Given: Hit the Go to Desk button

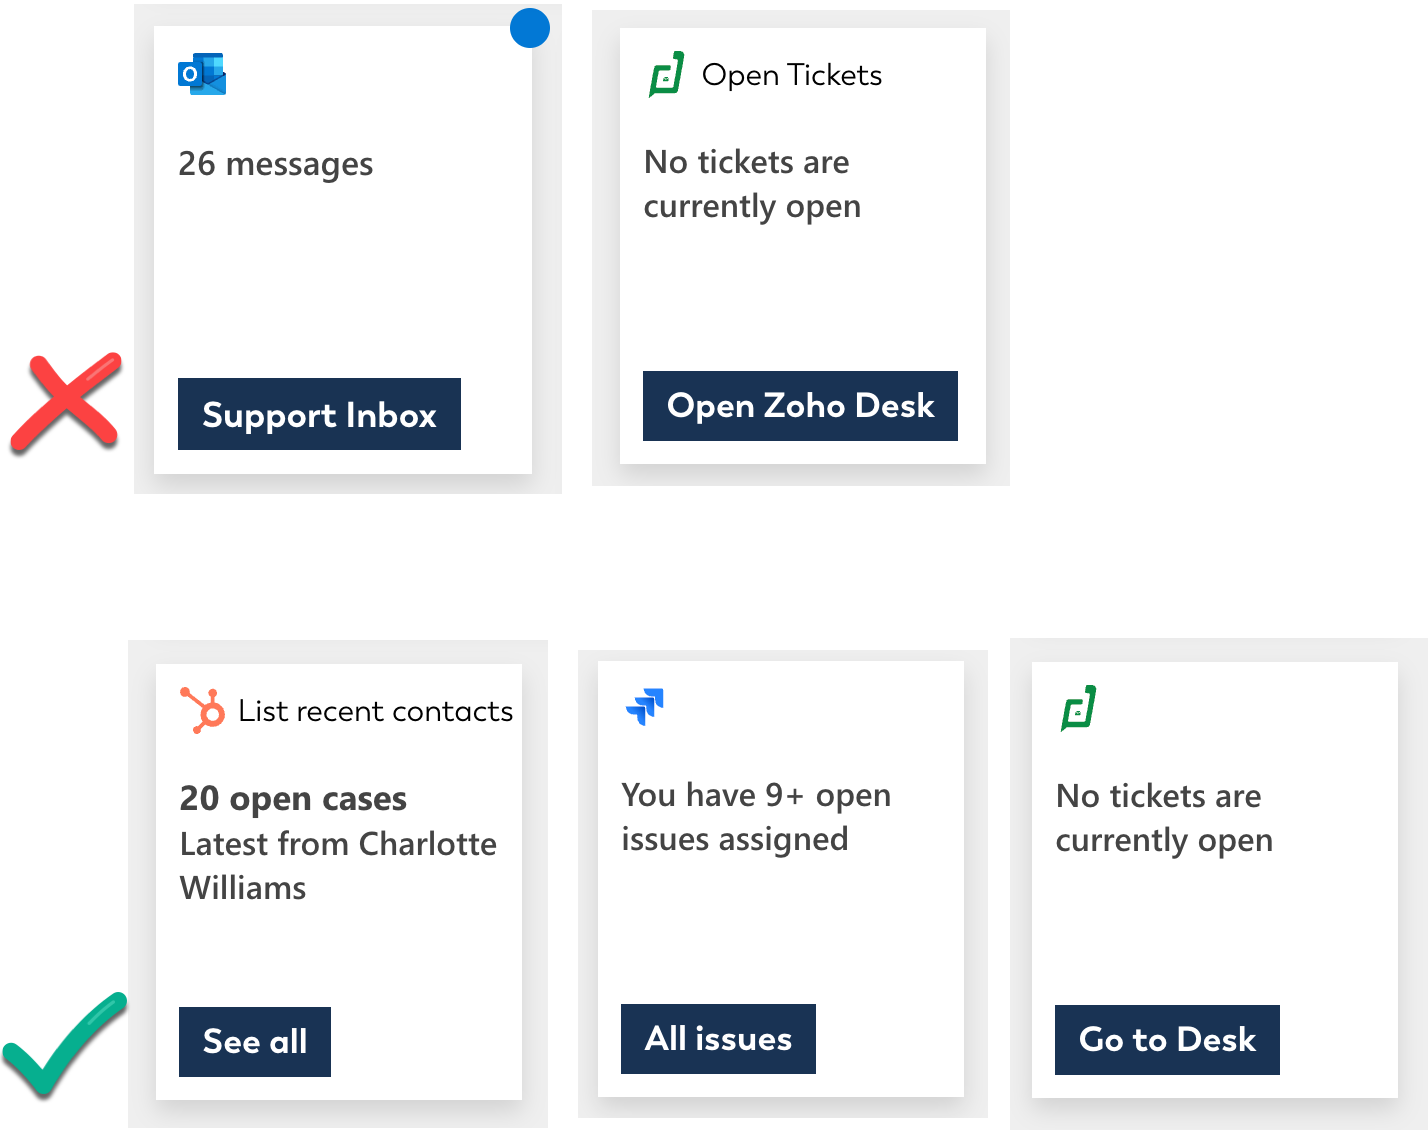Looking at the screenshot, I should point(1167,1040).
